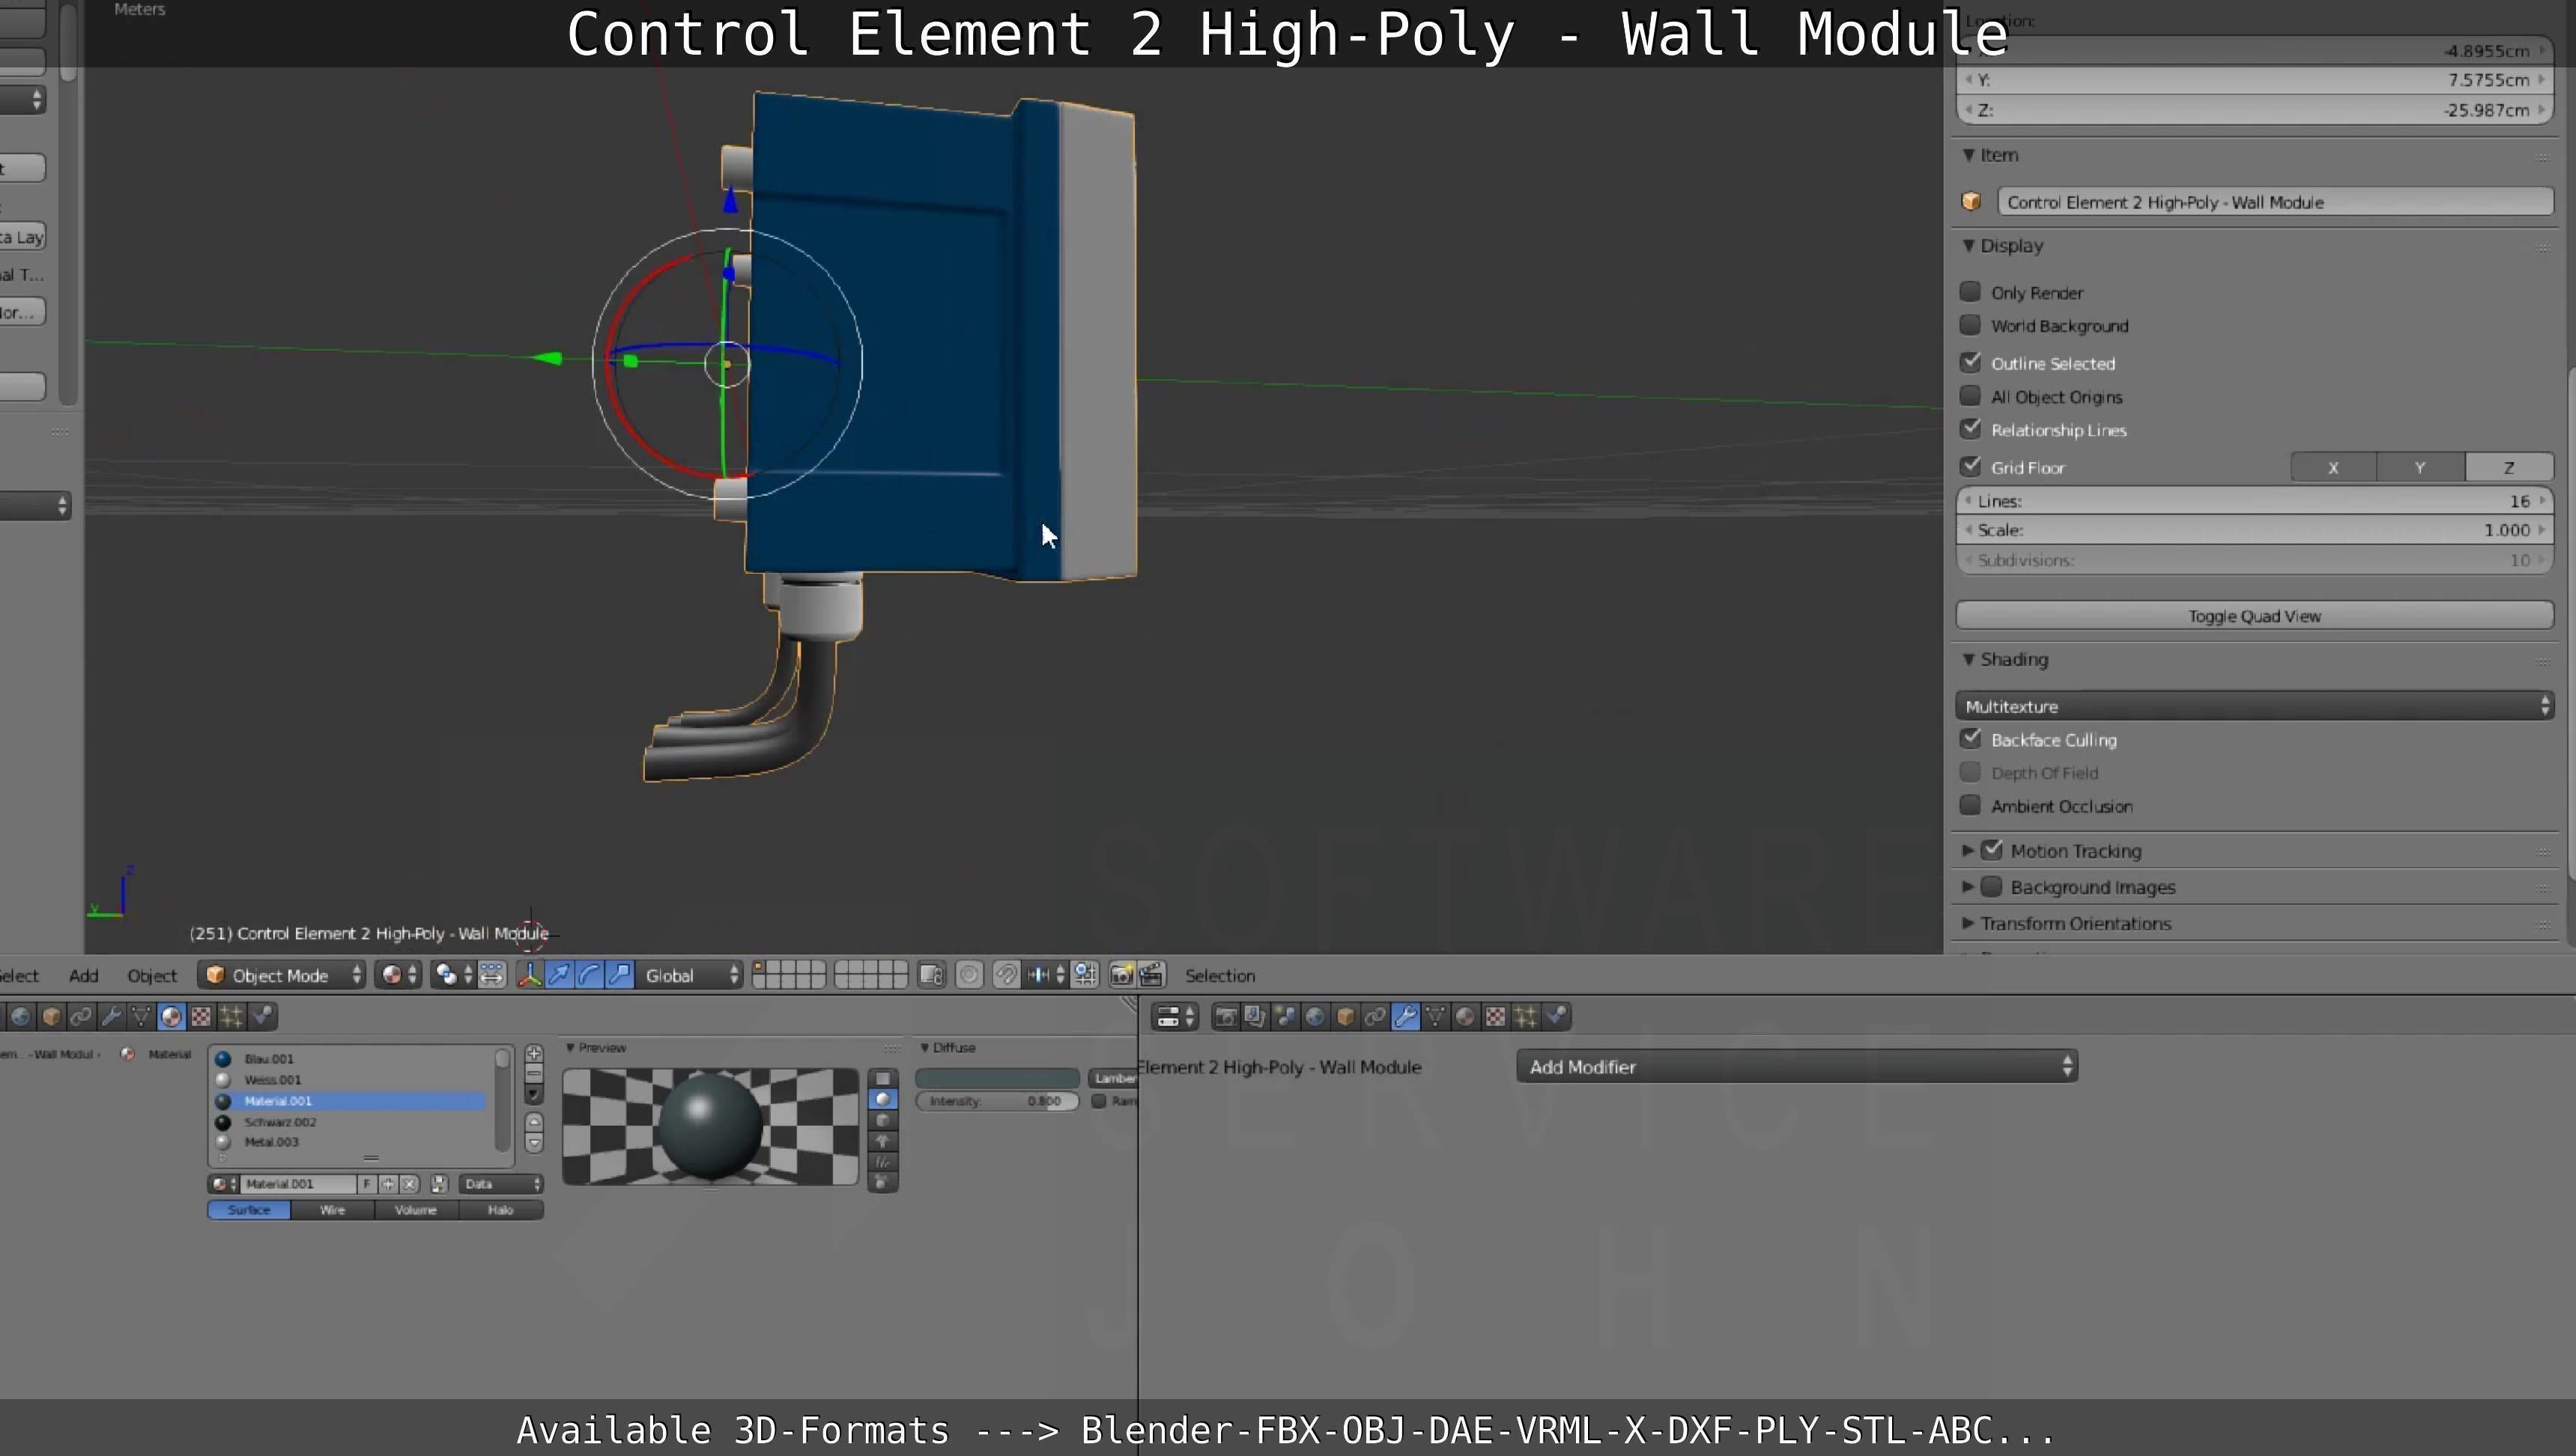The width and height of the screenshot is (2576, 1456).
Task: Open Material sphere tab in left properties editor
Action: click(x=171, y=1017)
